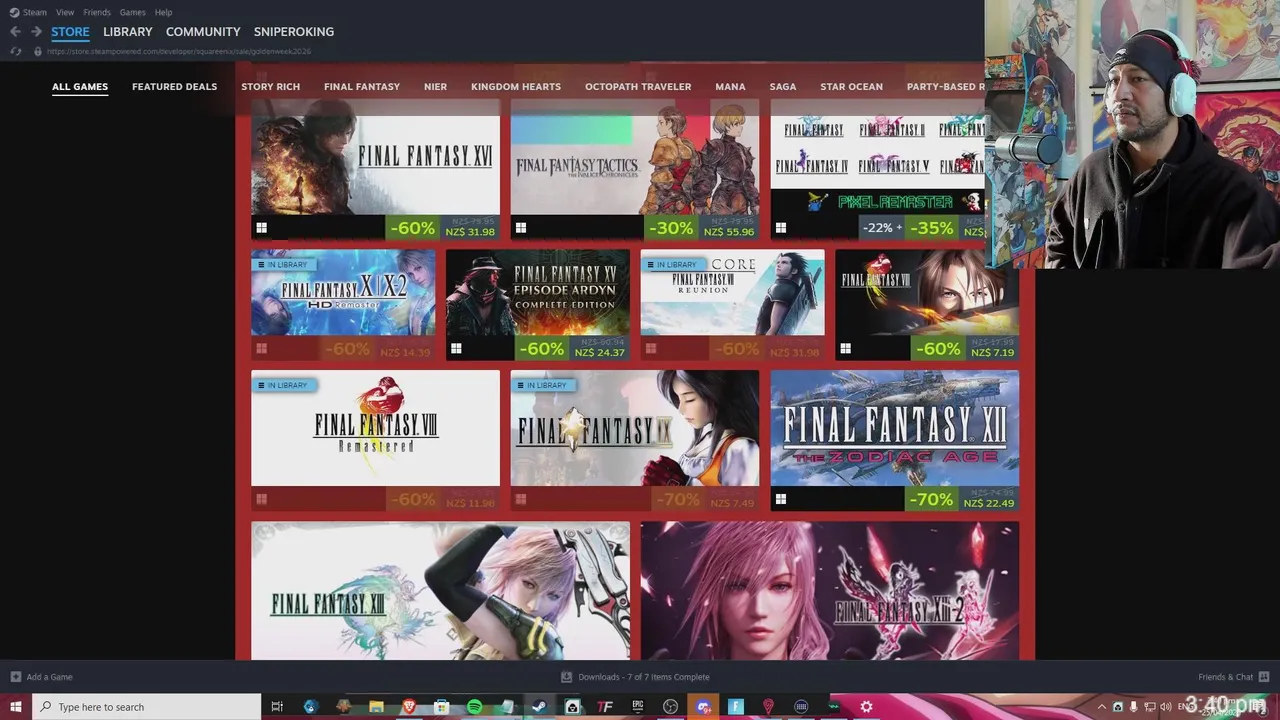
Task: Open the gear Settings icon on the taskbar
Action: 866,707
